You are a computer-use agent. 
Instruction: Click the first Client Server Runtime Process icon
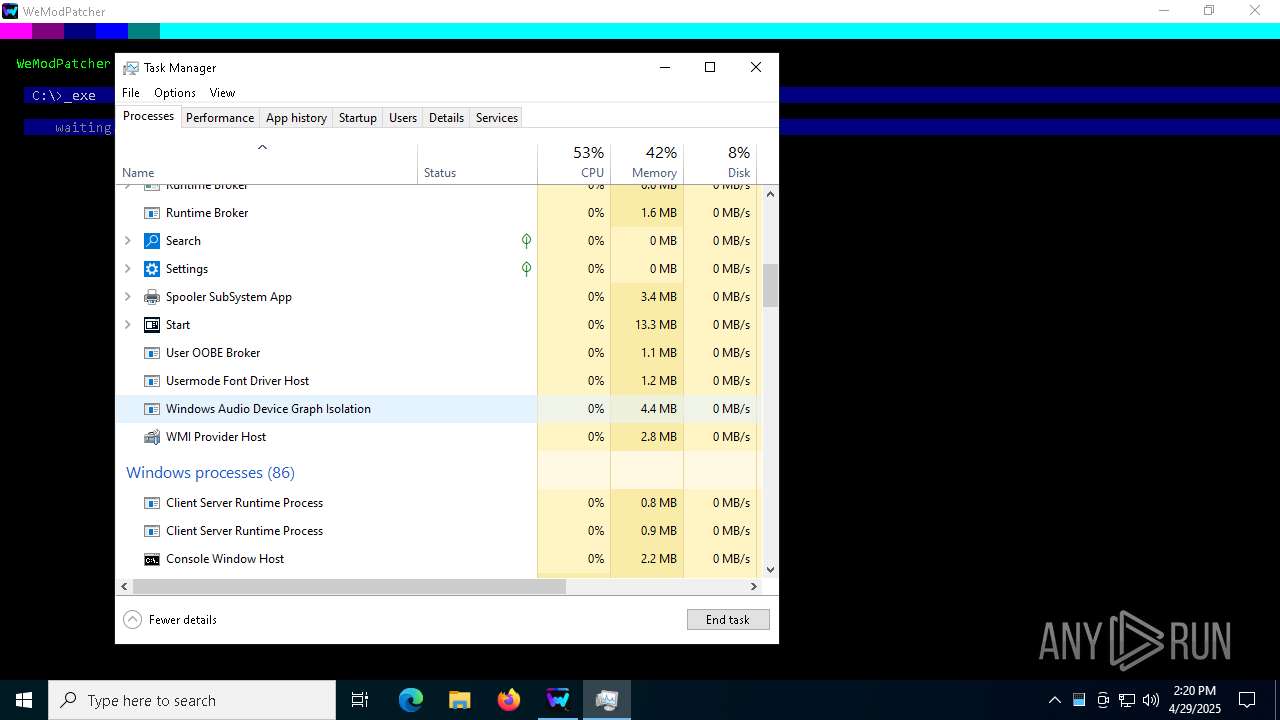[152, 503]
